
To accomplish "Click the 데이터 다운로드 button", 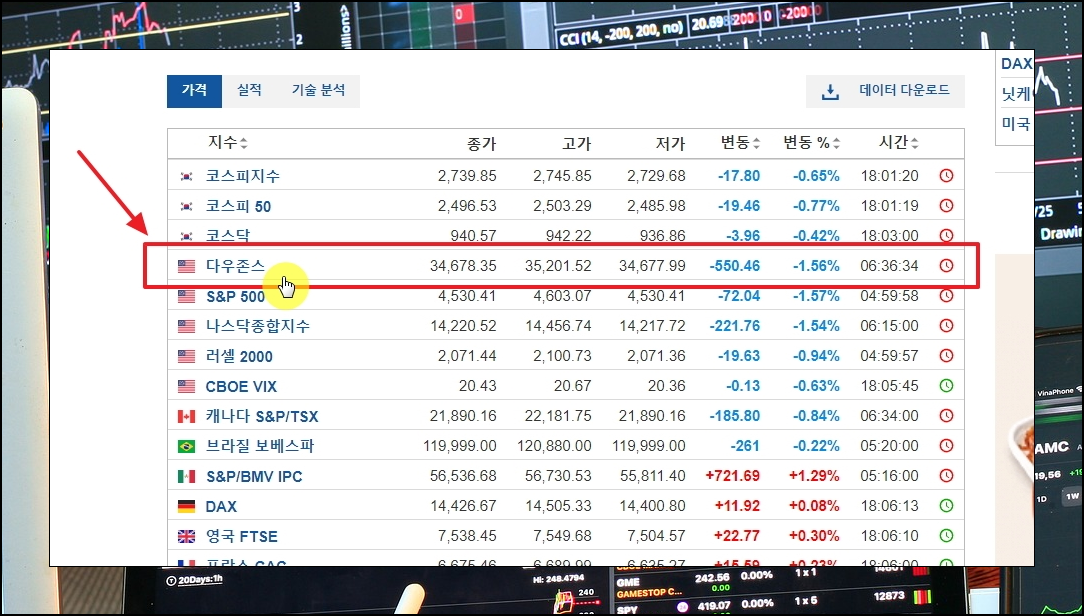I will [x=885, y=91].
